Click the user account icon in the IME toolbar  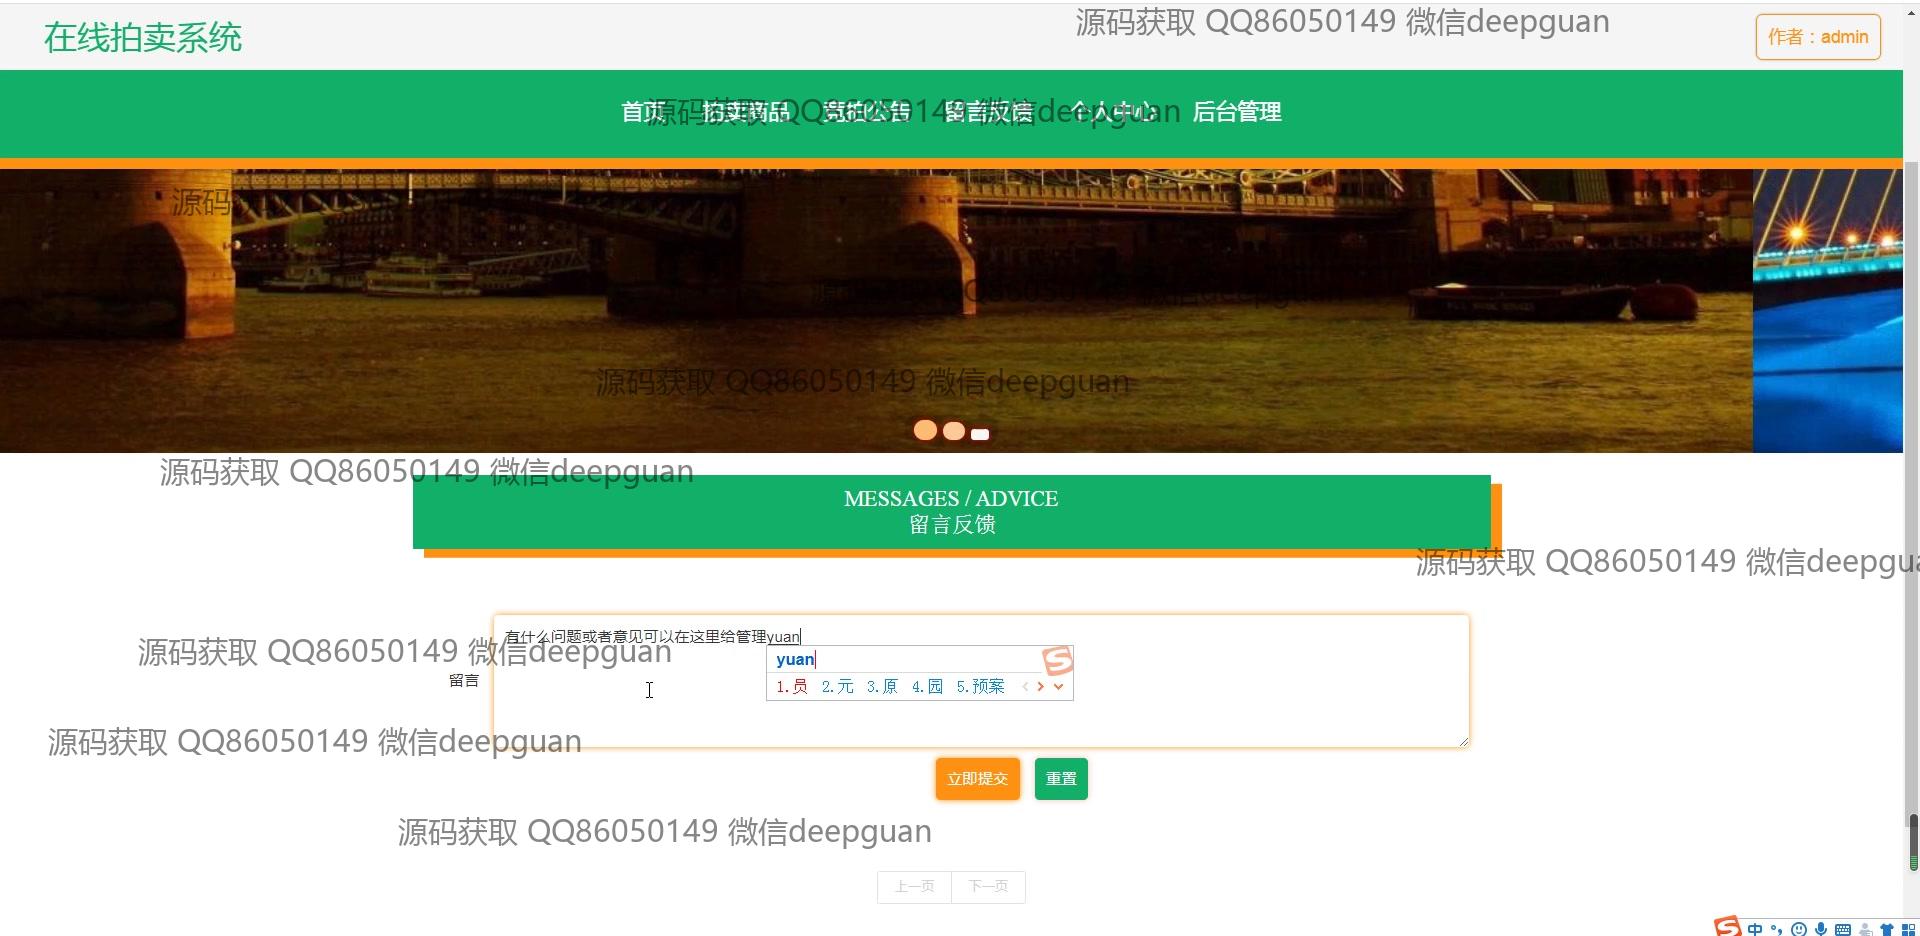click(1865, 929)
